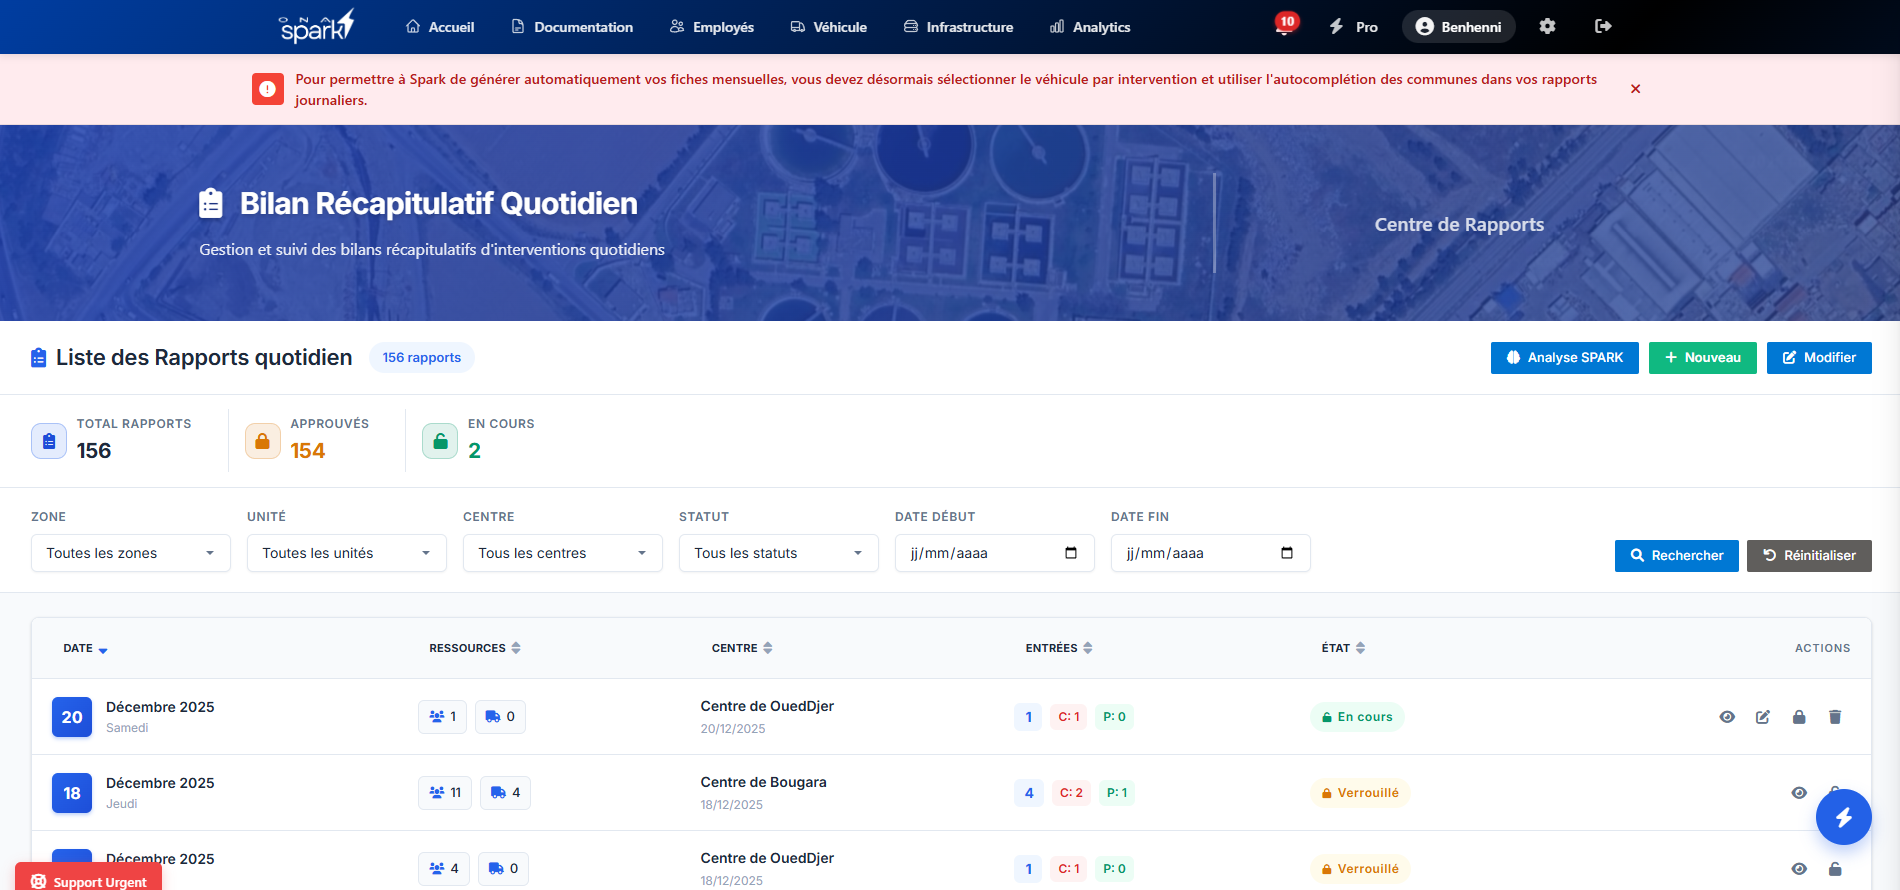Dismiss the red alert banner

[x=1635, y=89]
